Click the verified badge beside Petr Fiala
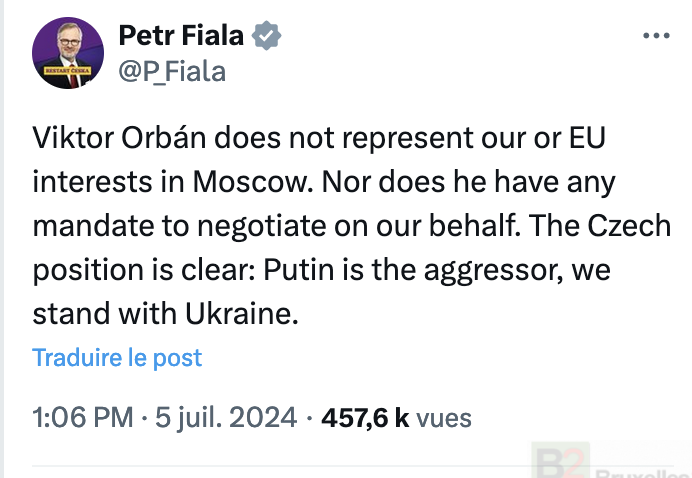The image size is (692, 478). (267, 35)
